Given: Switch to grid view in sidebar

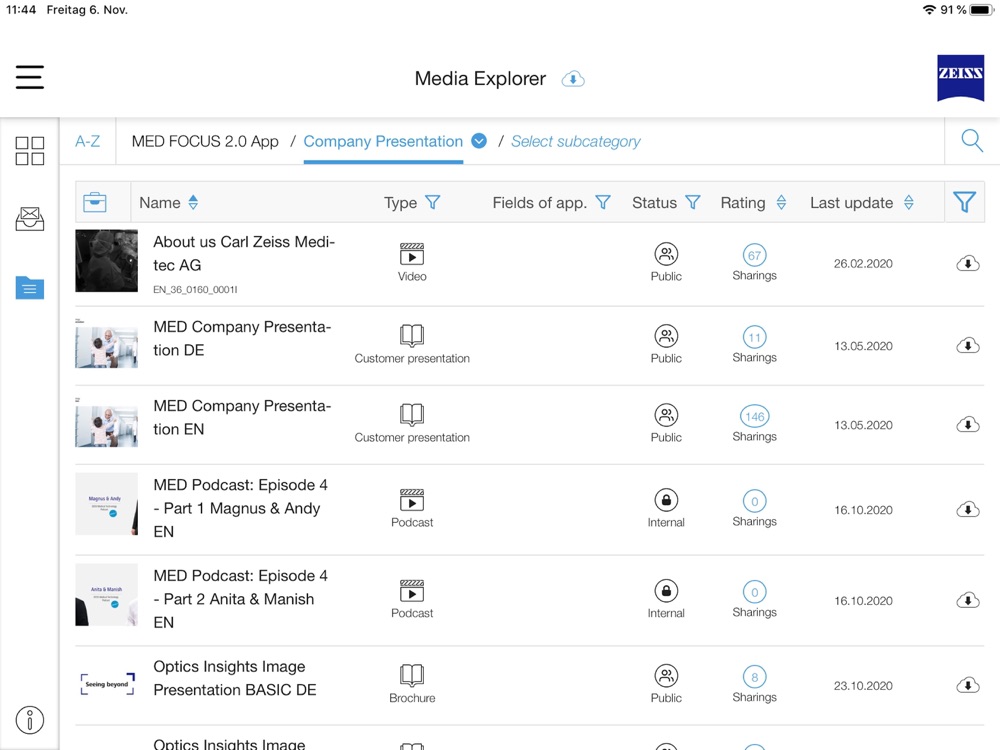Looking at the screenshot, I should tap(29, 151).
